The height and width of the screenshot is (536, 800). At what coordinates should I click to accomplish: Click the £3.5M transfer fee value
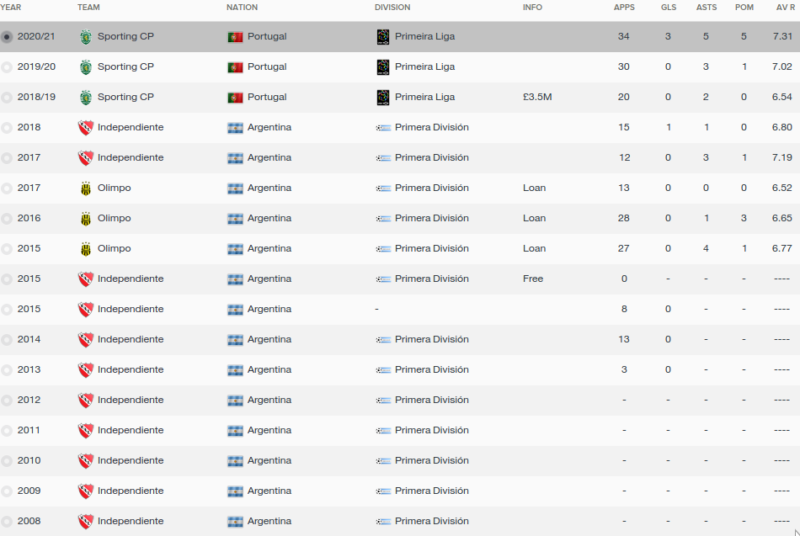click(x=537, y=97)
